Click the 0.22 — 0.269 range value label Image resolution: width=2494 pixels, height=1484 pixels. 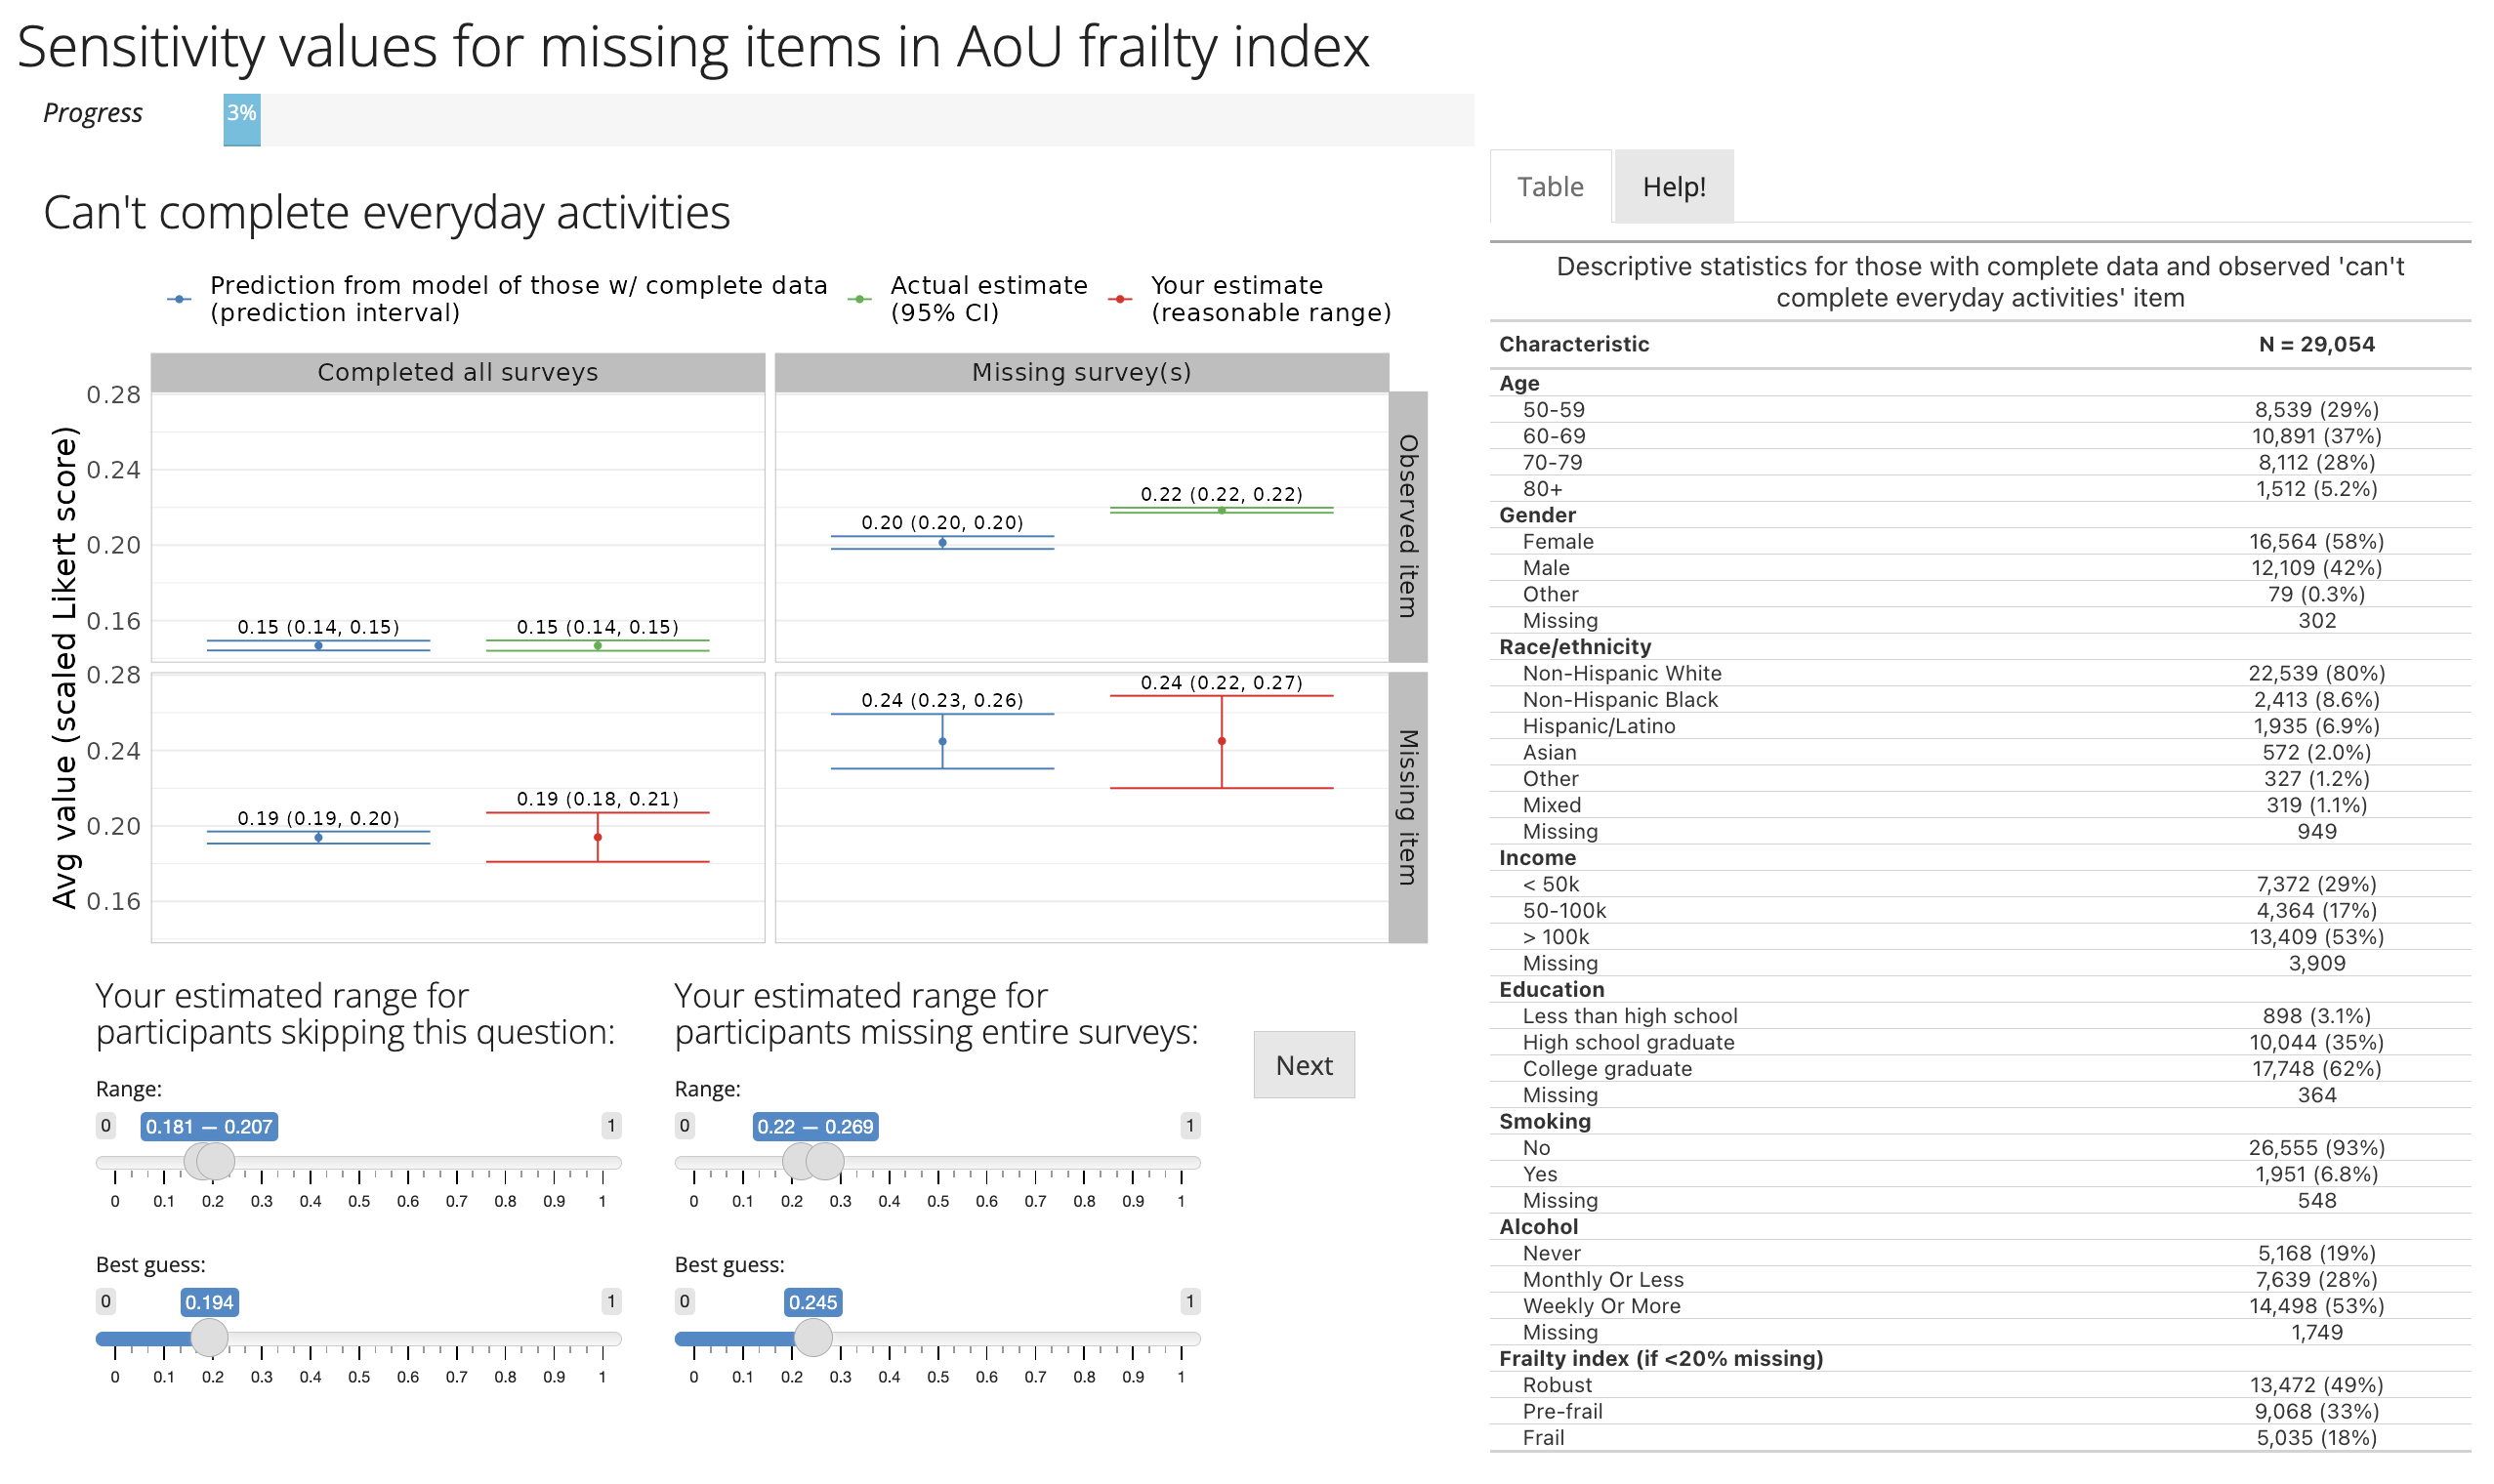(815, 1127)
